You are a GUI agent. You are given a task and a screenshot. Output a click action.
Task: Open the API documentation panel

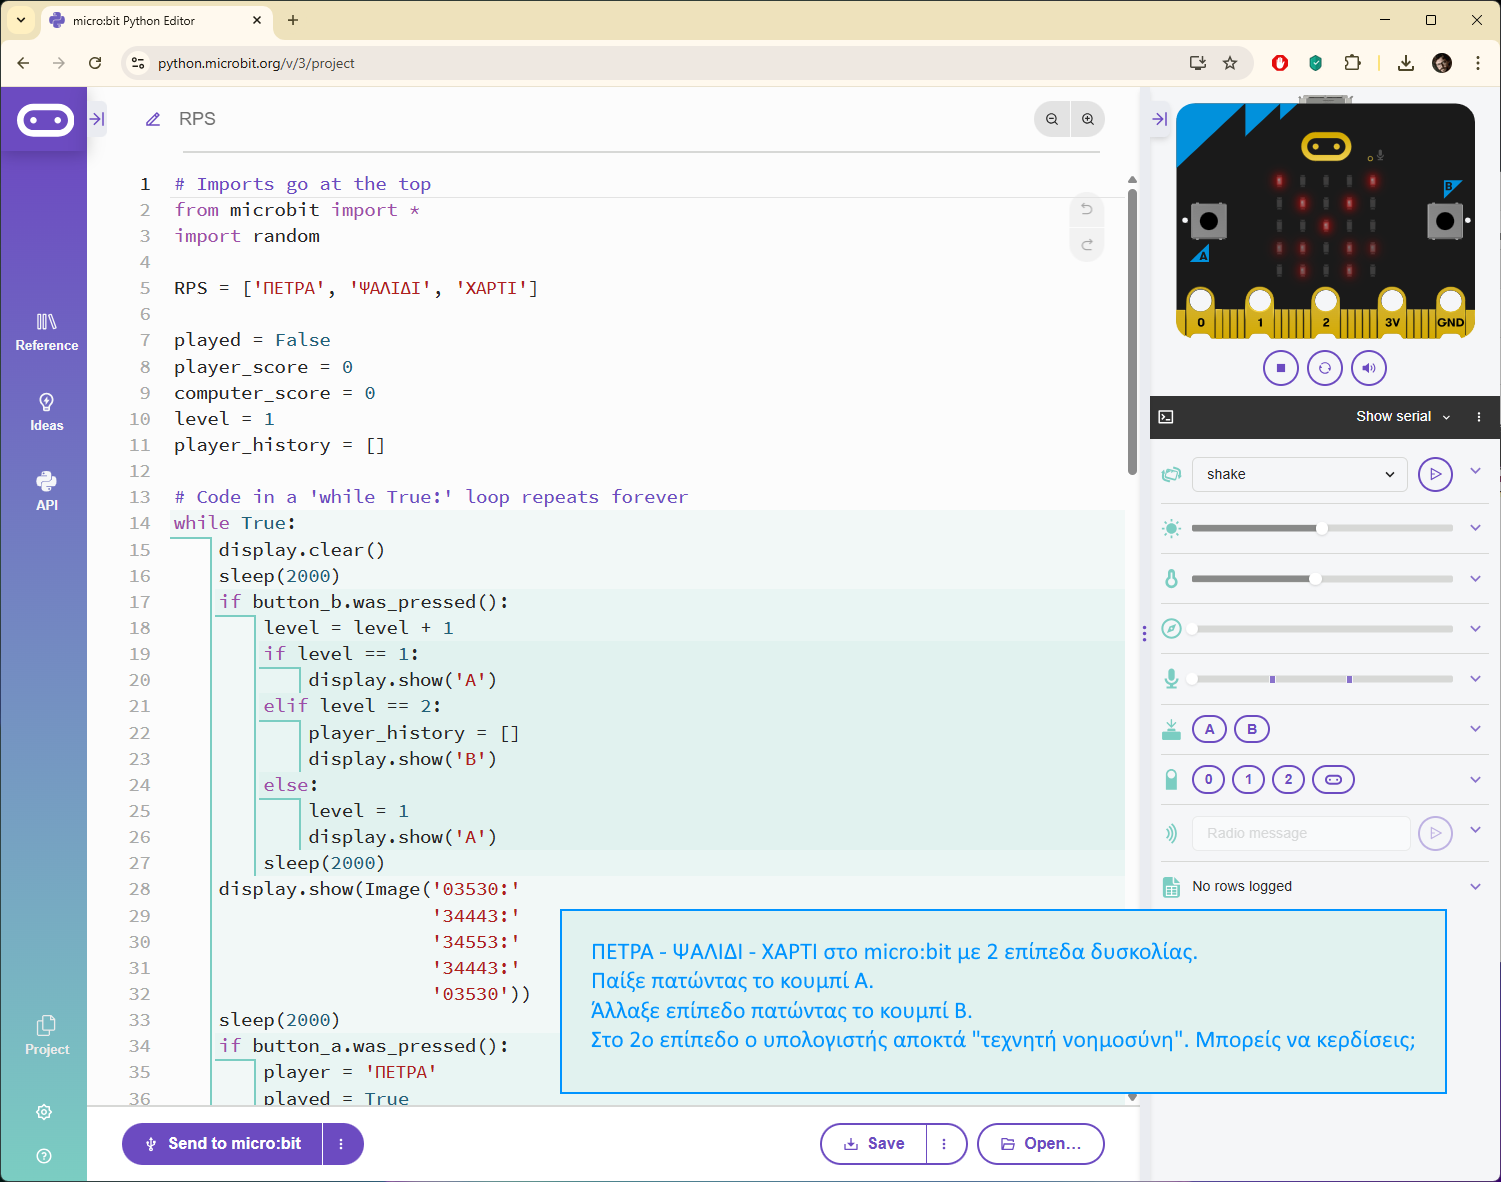click(46, 491)
